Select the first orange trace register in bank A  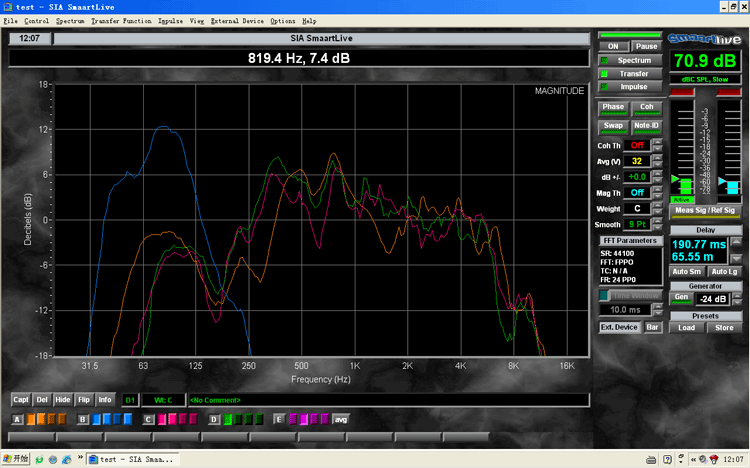tap(31, 420)
